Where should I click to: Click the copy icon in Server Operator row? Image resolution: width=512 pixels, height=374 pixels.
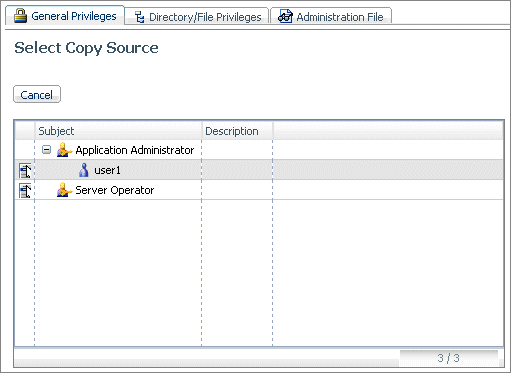(25, 190)
